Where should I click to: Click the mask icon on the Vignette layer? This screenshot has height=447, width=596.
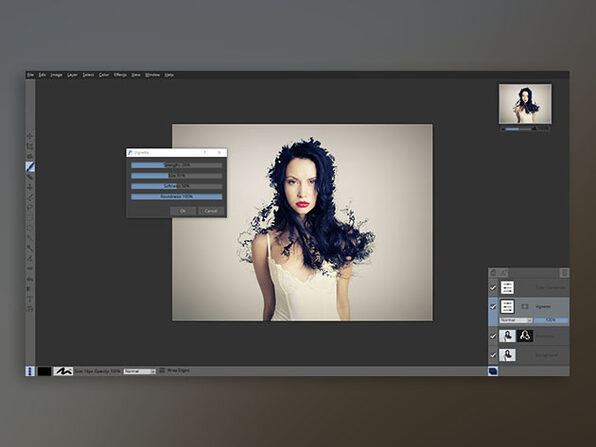525,306
